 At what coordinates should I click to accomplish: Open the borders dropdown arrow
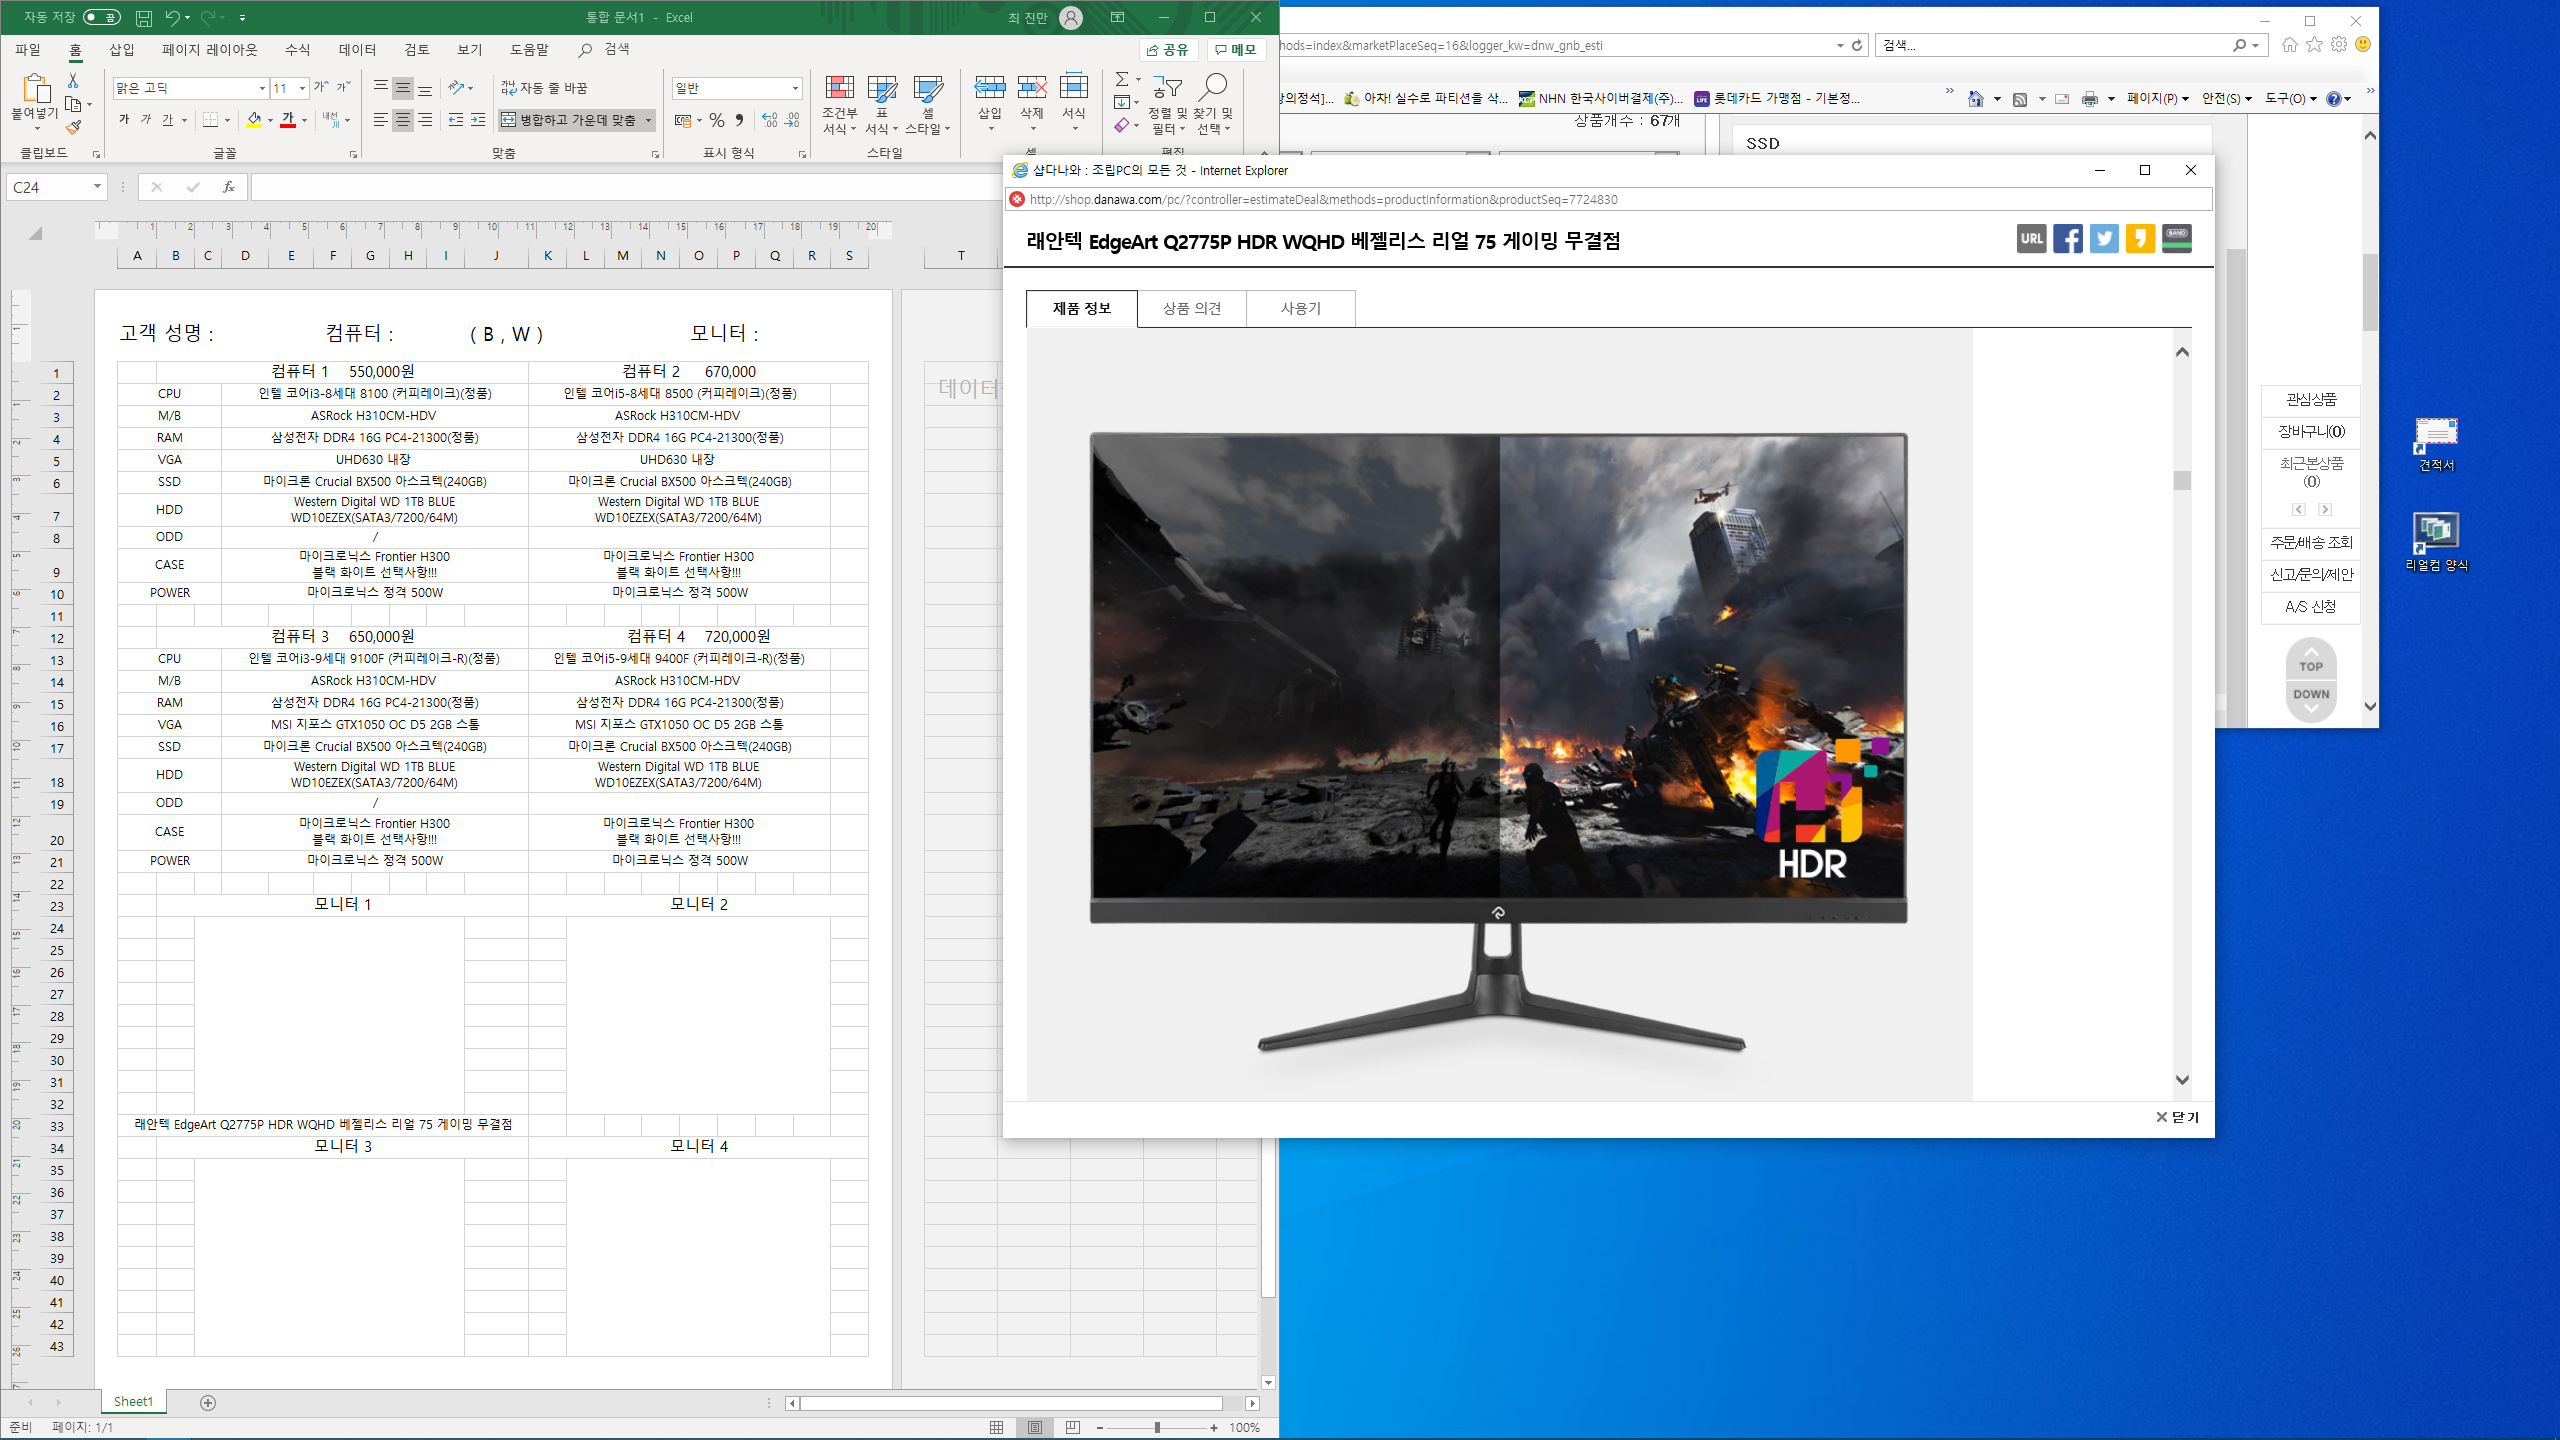tap(228, 120)
